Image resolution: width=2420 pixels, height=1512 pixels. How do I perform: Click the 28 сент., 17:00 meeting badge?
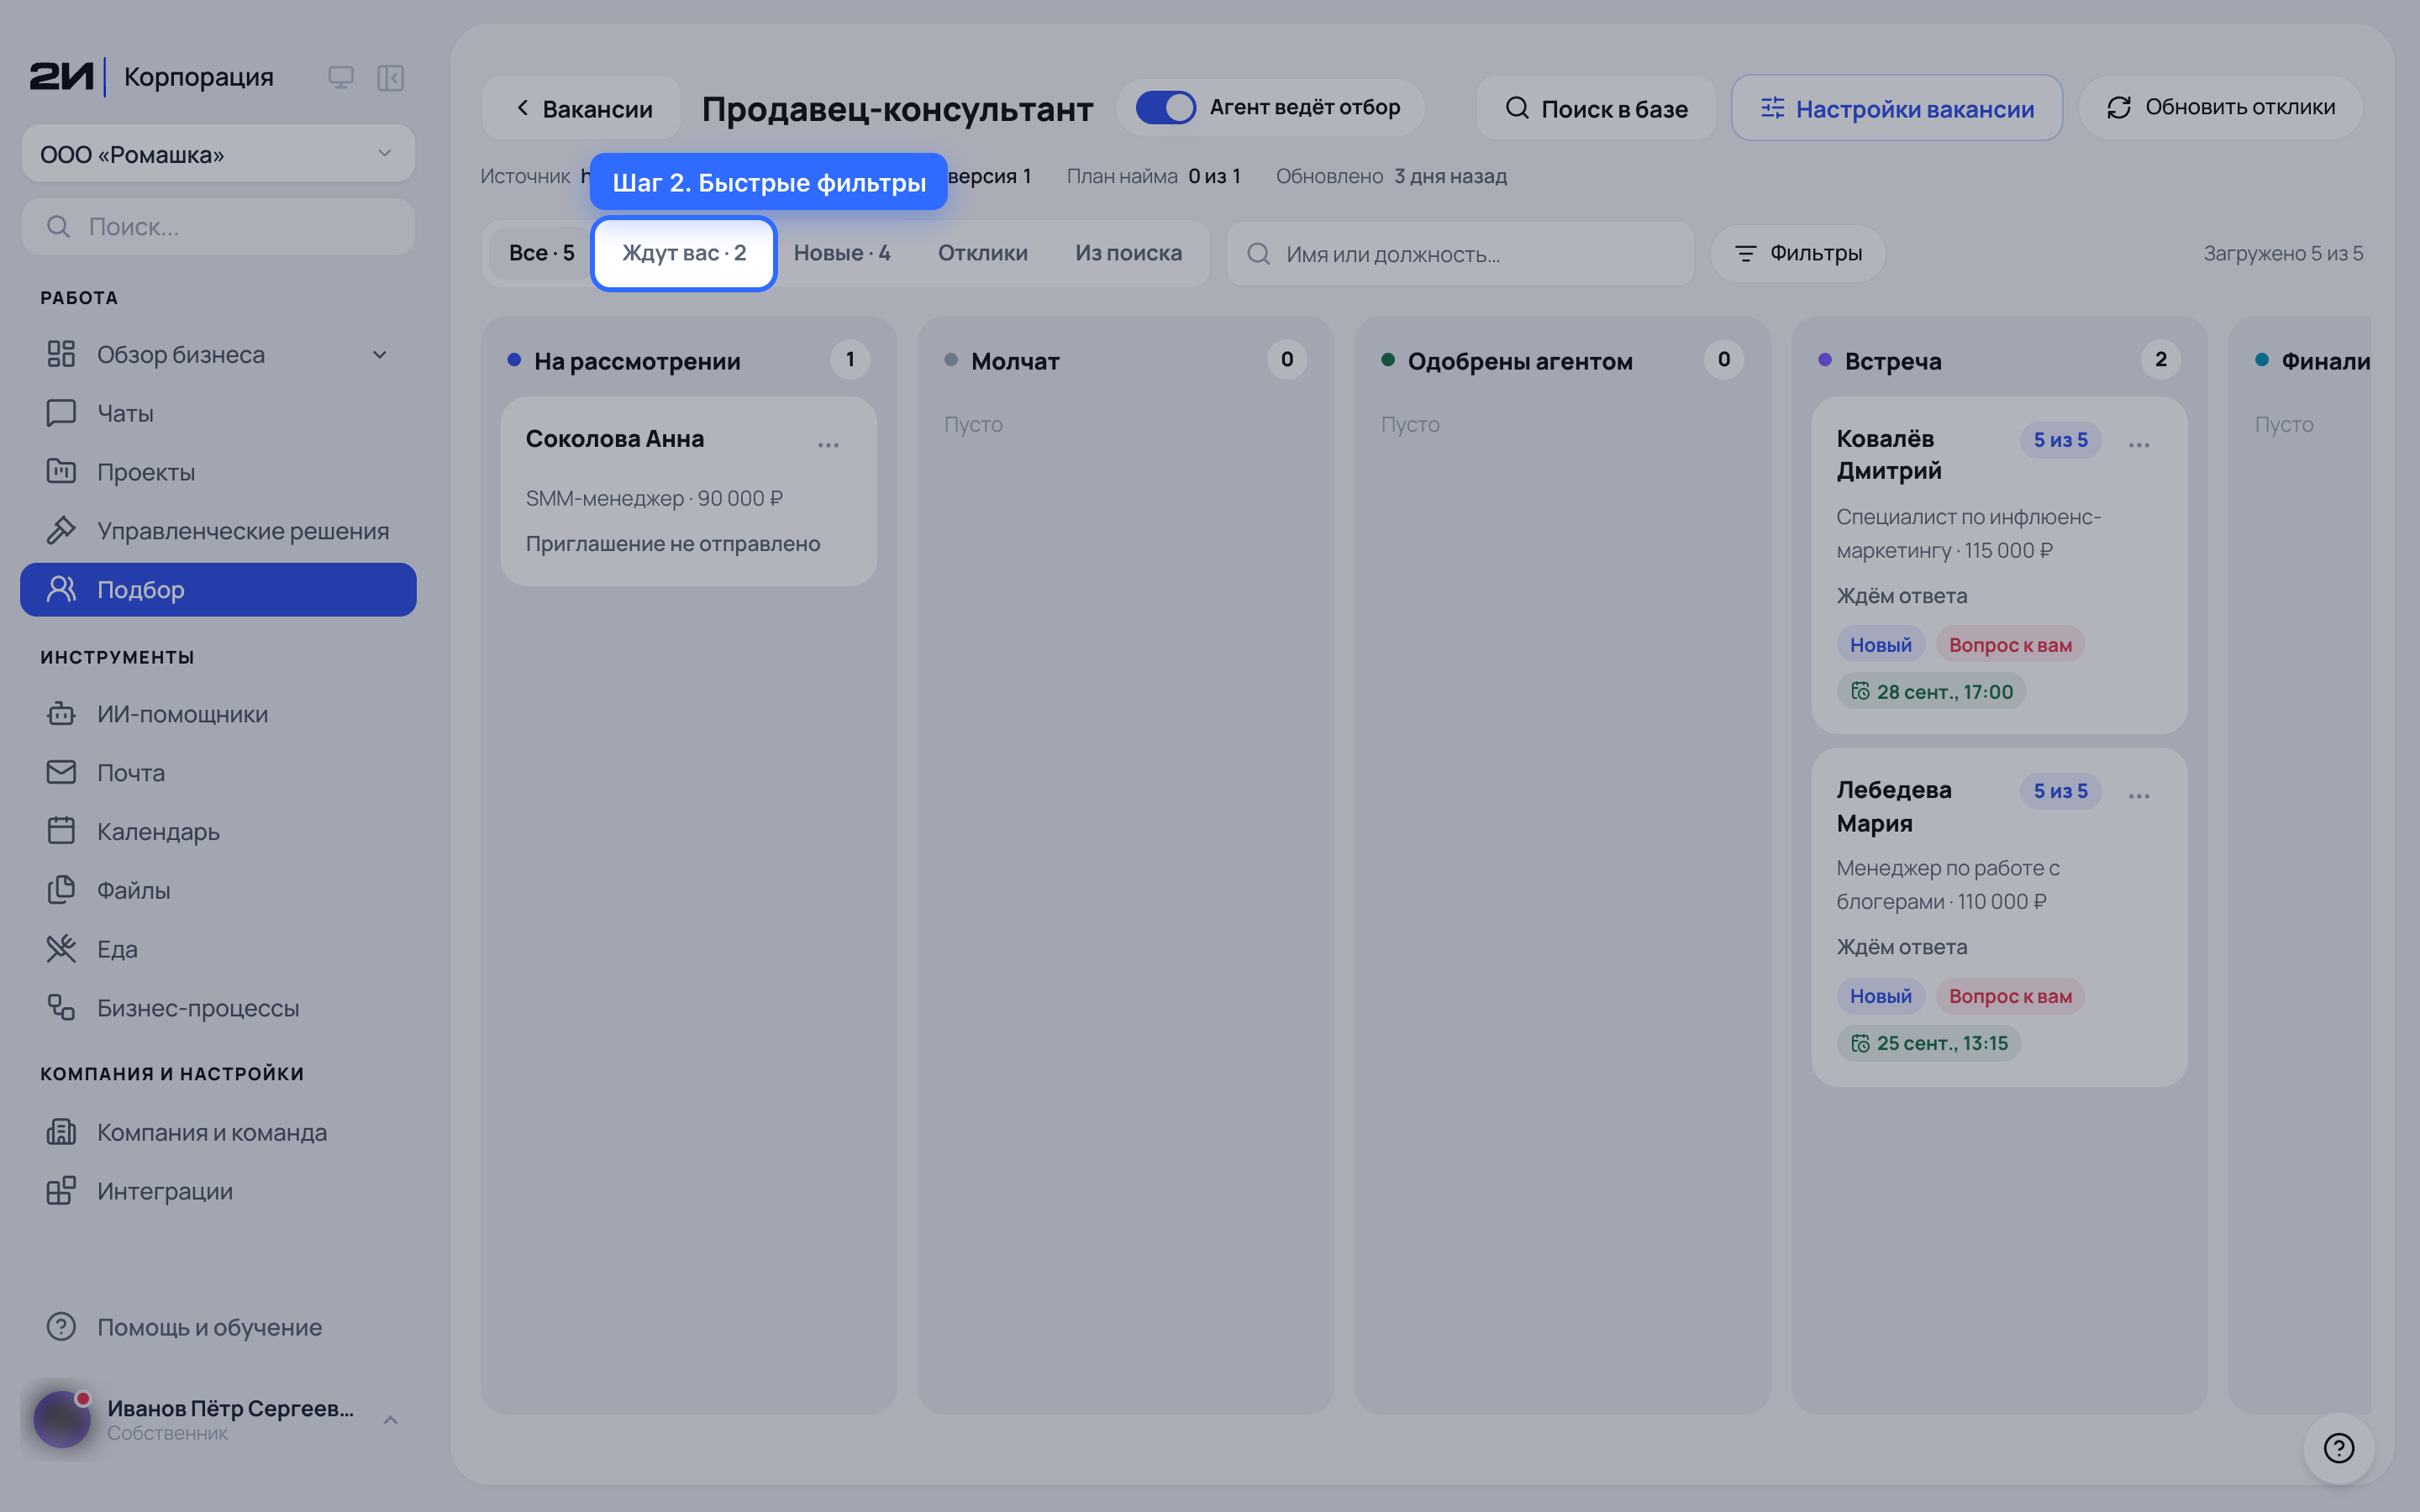coord(1931,692)
